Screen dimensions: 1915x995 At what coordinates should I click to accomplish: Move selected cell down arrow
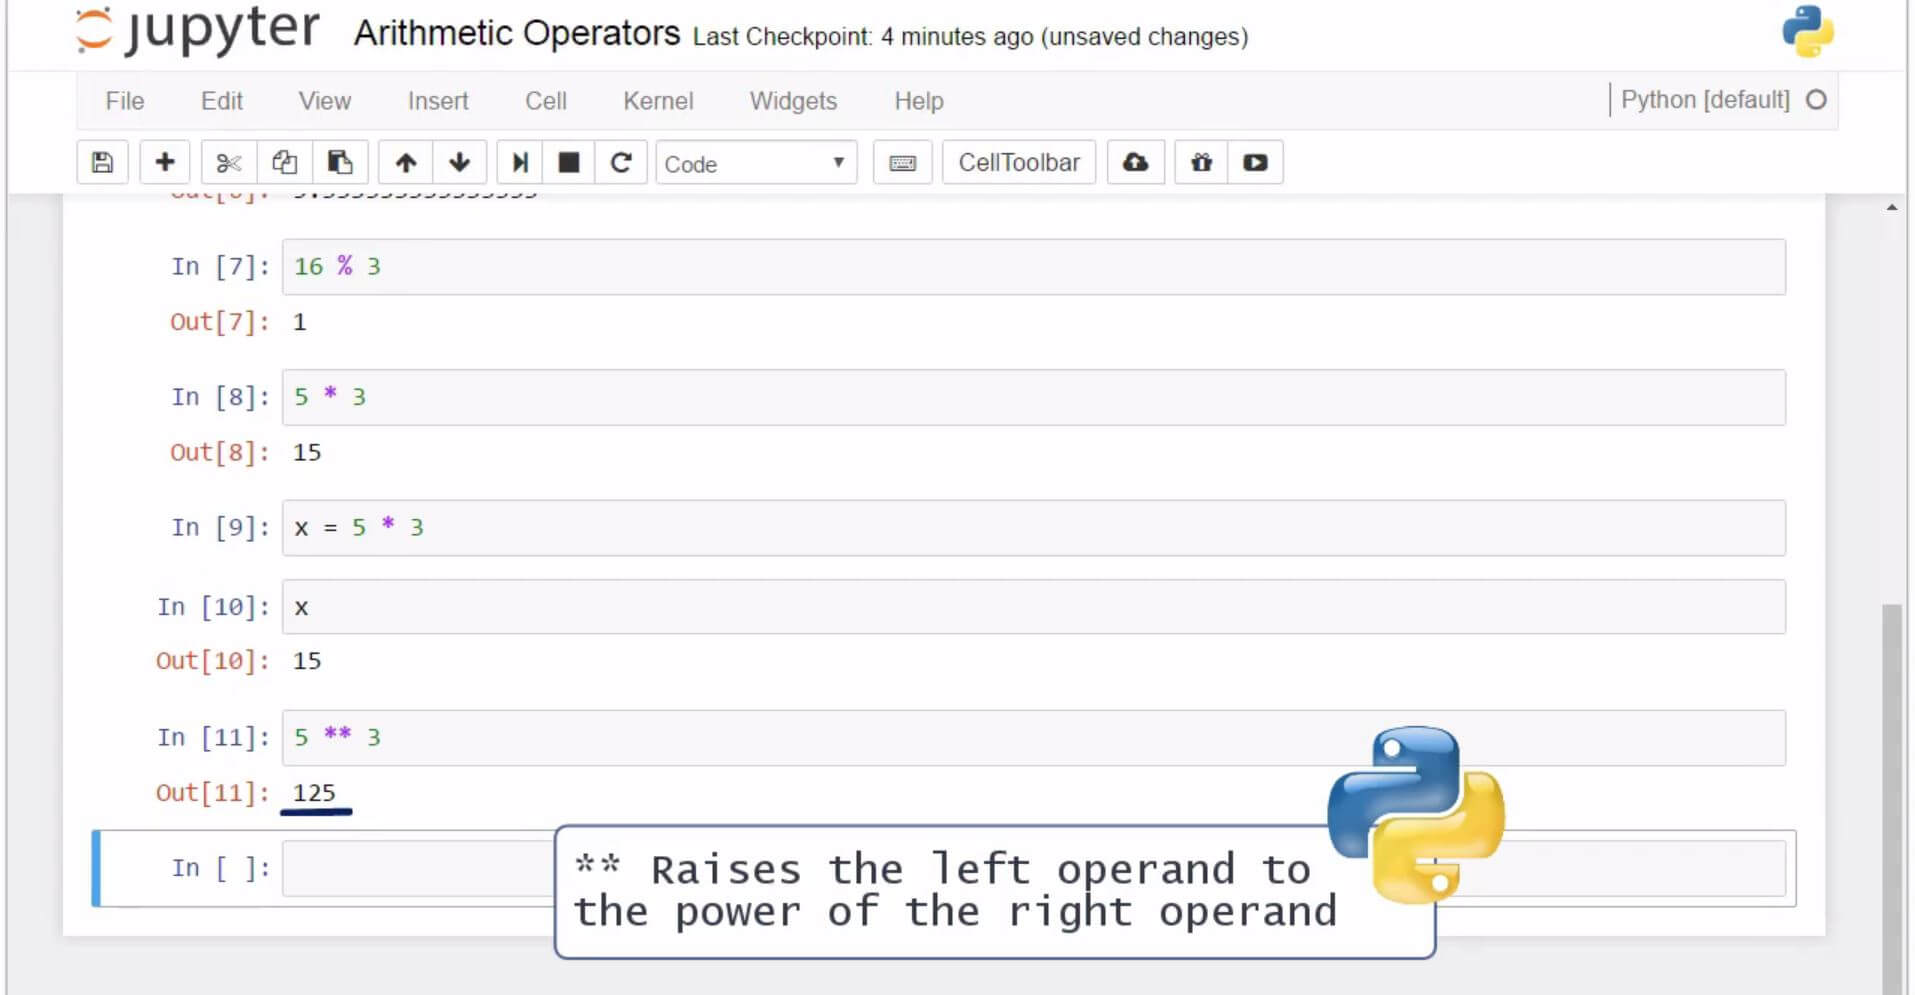460,163
